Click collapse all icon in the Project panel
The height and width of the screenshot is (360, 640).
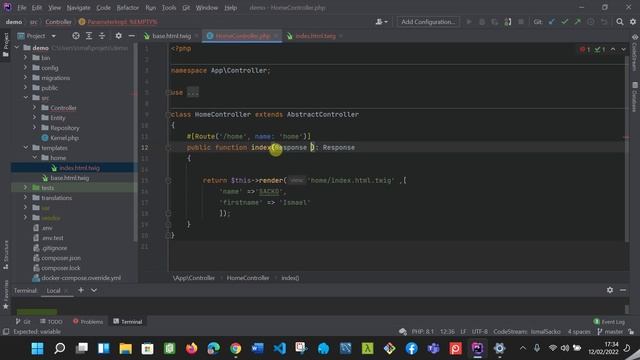102,36
